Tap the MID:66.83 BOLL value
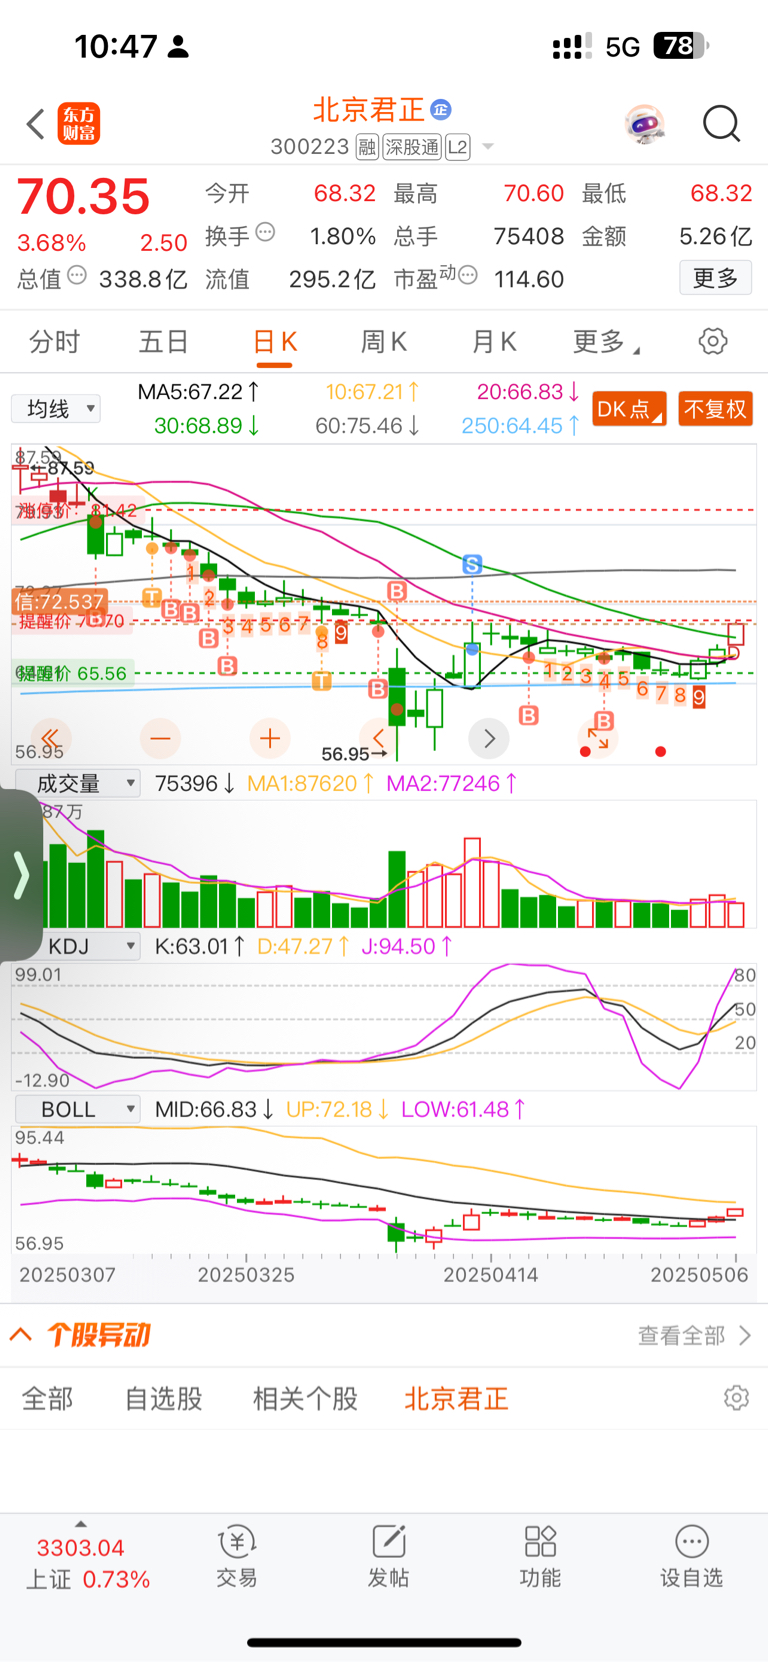Image resolution: width=768 pixels, height=1662 pixels. 215,1109
